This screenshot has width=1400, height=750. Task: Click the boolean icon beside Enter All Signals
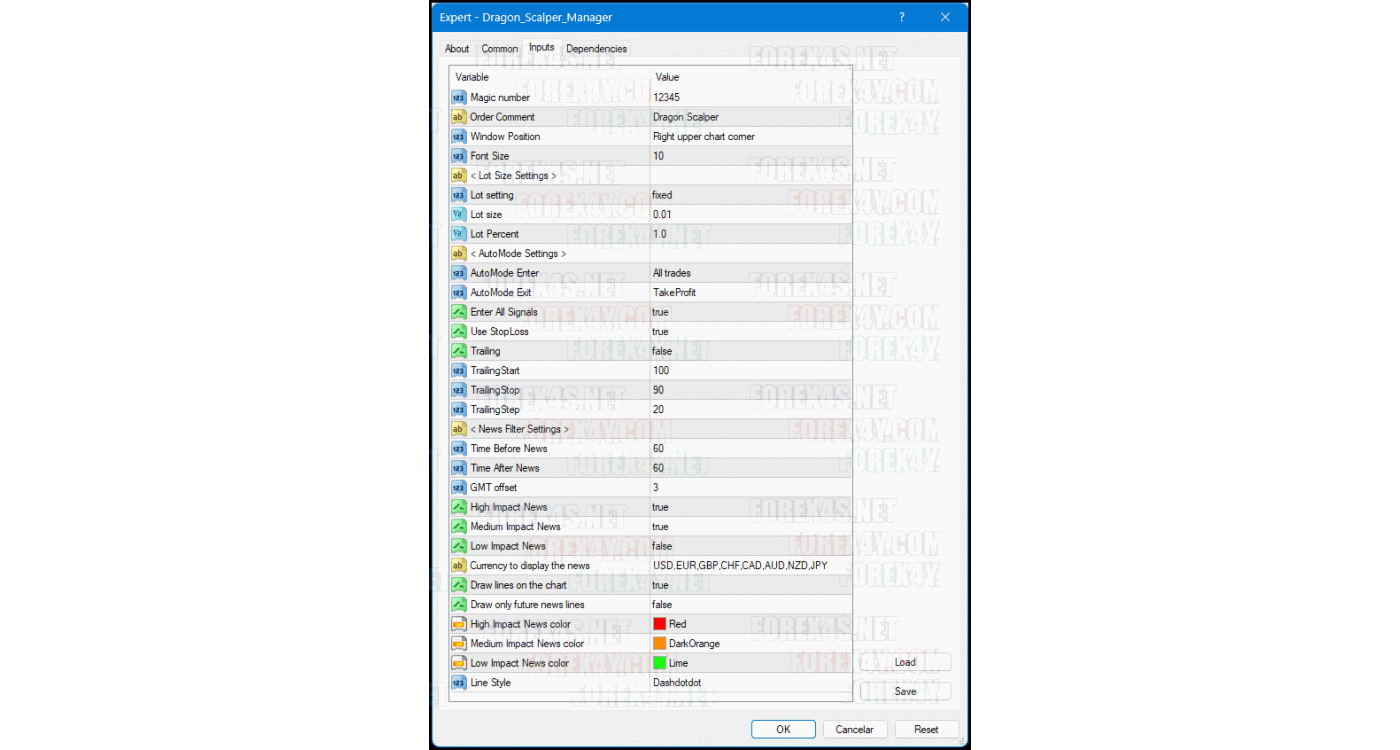tap(458, 312)
